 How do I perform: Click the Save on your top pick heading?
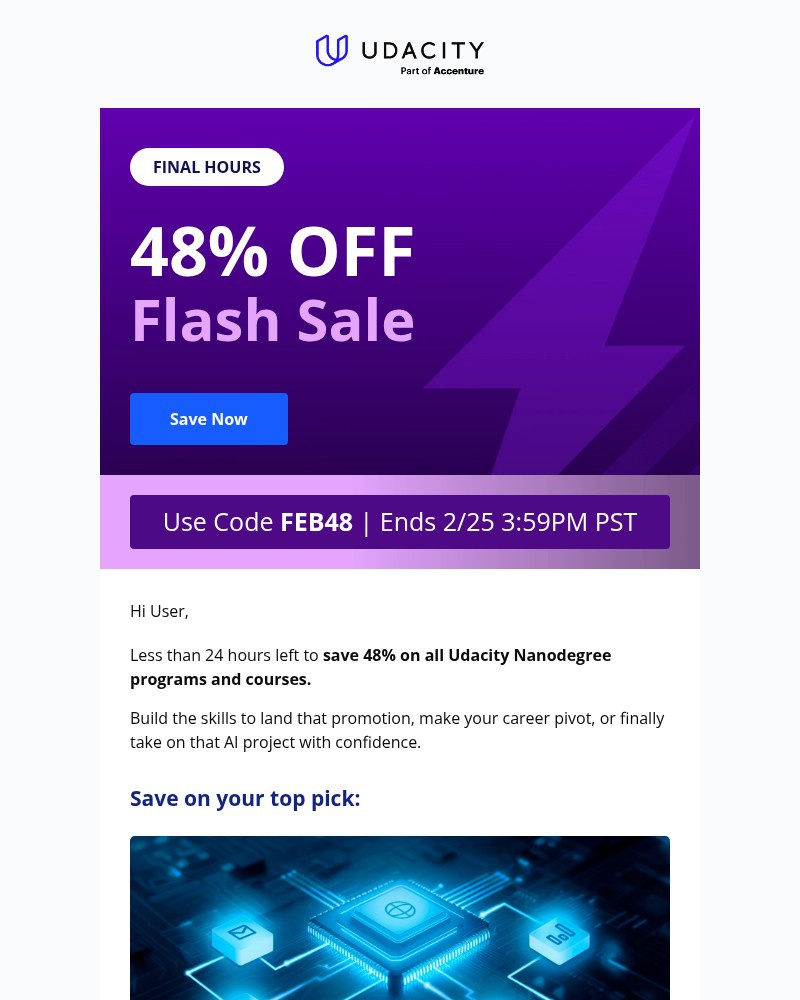coord(245,798)
